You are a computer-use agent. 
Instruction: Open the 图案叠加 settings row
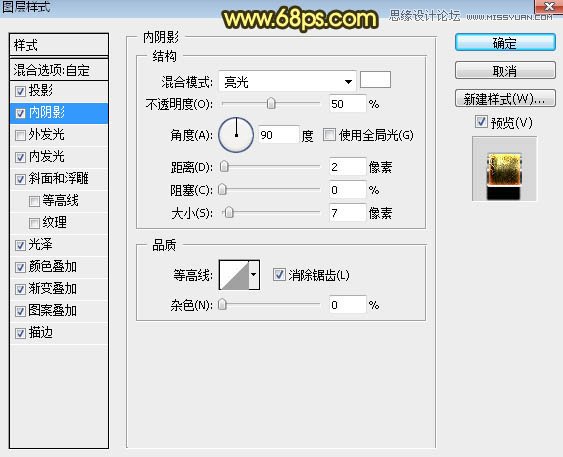[x=59, y=311]
